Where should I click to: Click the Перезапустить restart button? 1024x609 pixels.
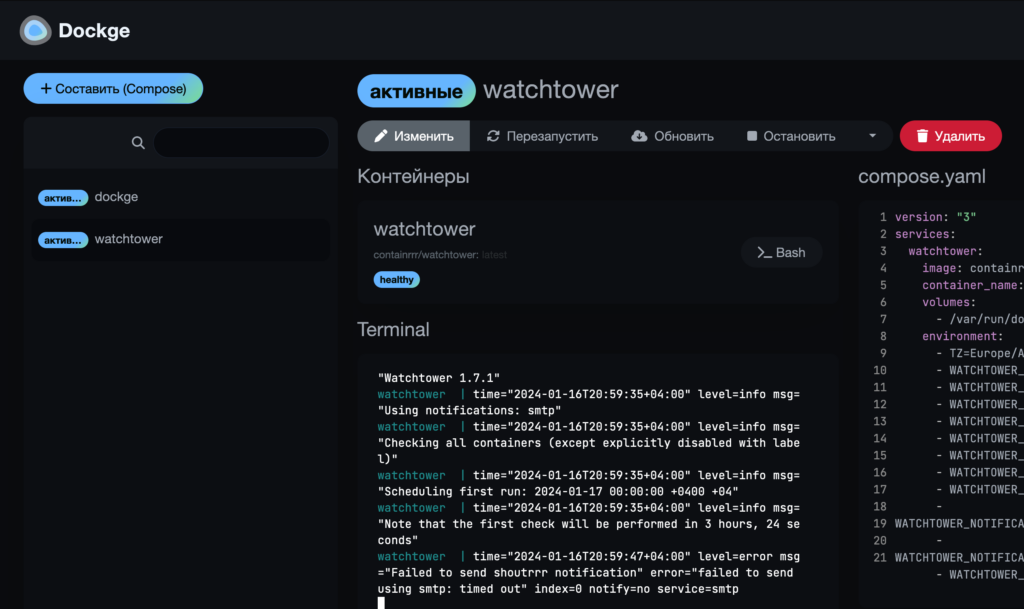click(542, 136)
